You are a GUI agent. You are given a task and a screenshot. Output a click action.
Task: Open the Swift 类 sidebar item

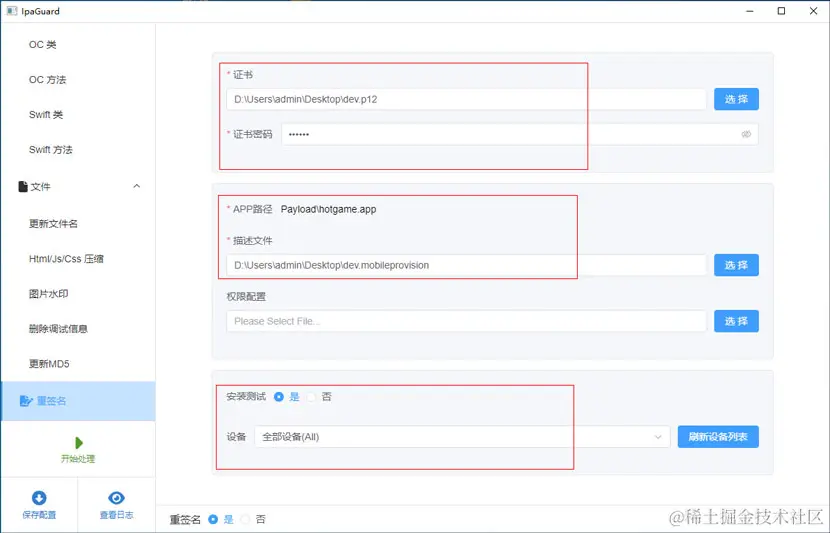click(46, 115)
